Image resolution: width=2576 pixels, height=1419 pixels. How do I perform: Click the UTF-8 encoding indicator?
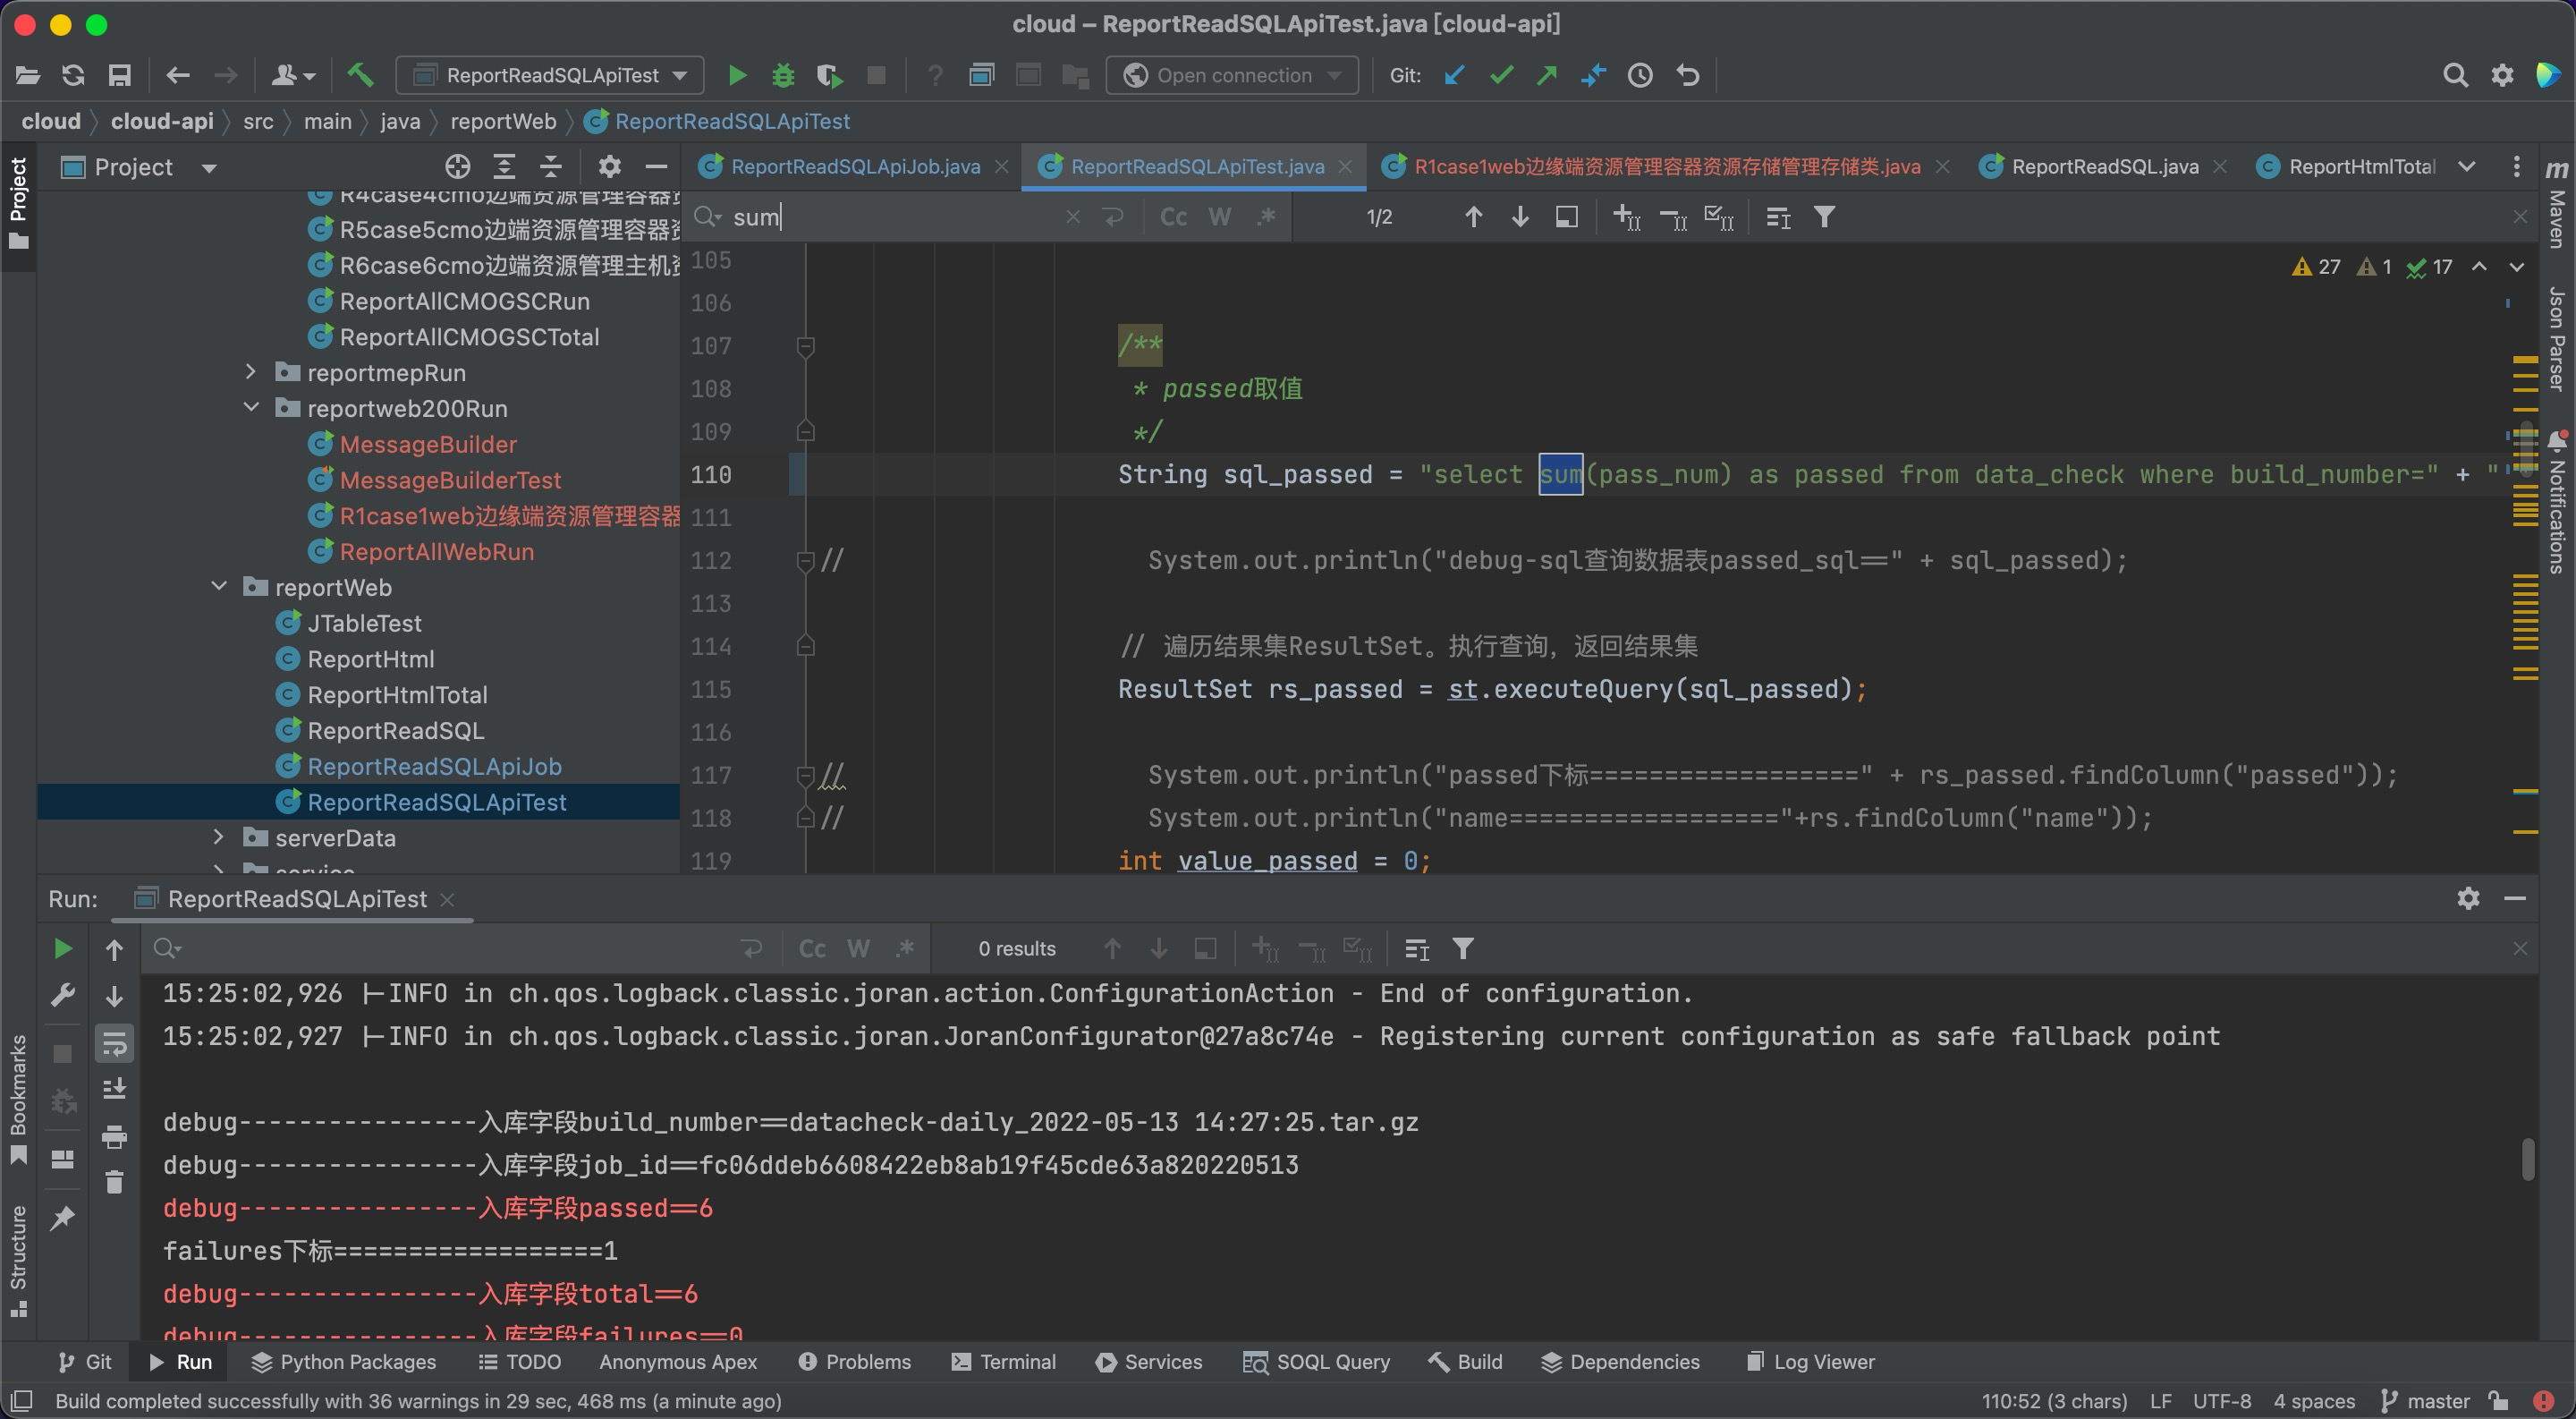tap(2222, 1401)
